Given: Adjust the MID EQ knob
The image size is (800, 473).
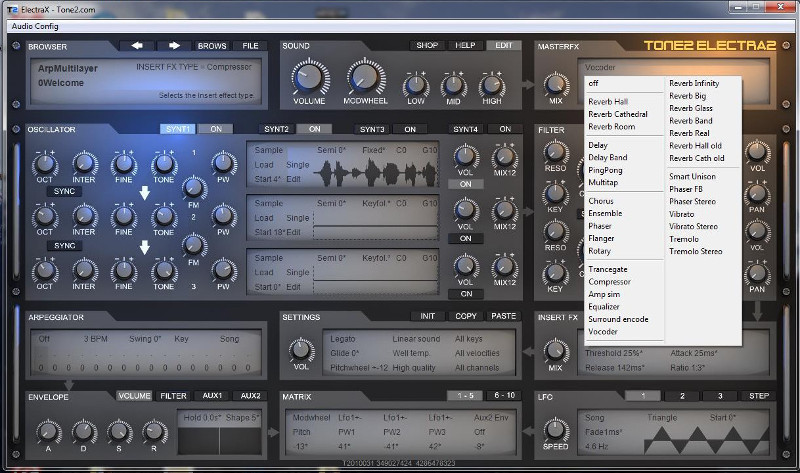Looking at the screenshot, I should 453,85.
